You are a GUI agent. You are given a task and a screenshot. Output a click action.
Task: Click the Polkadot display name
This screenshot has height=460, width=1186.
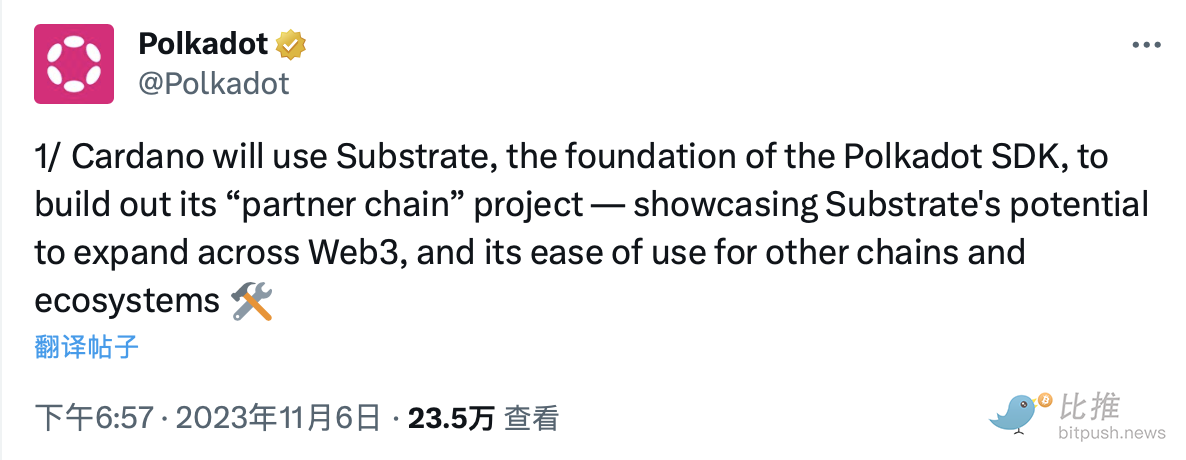pos(203,44)
